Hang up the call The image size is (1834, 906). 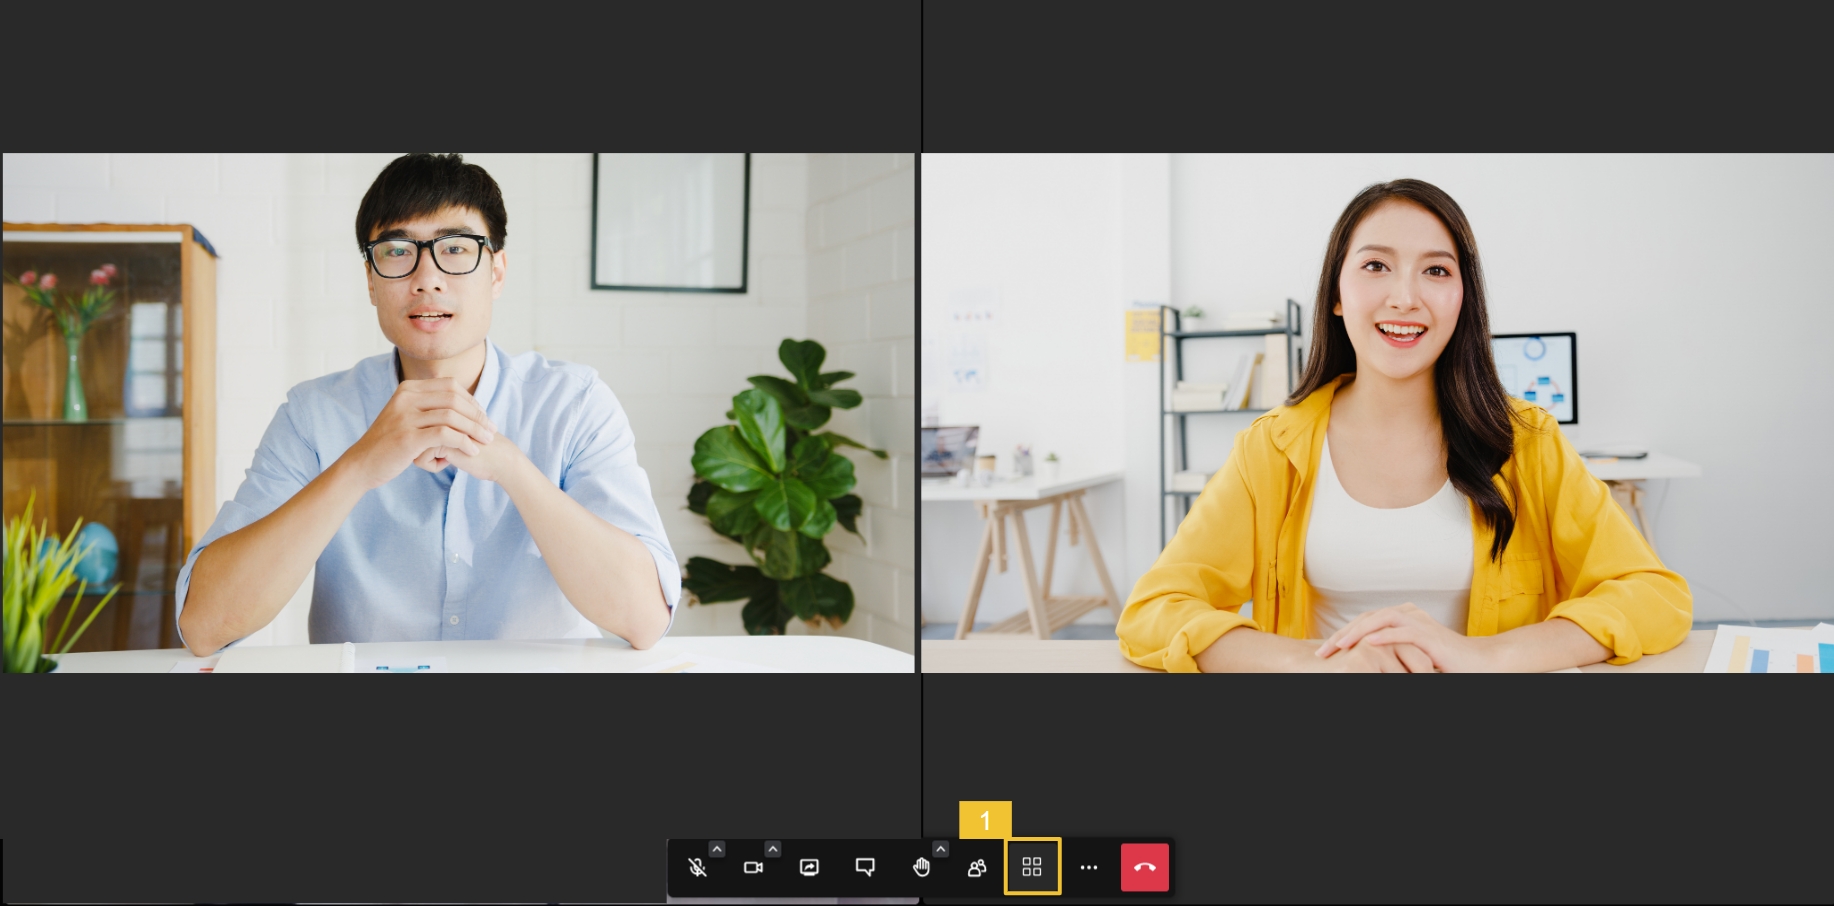tap(1144, 867)
